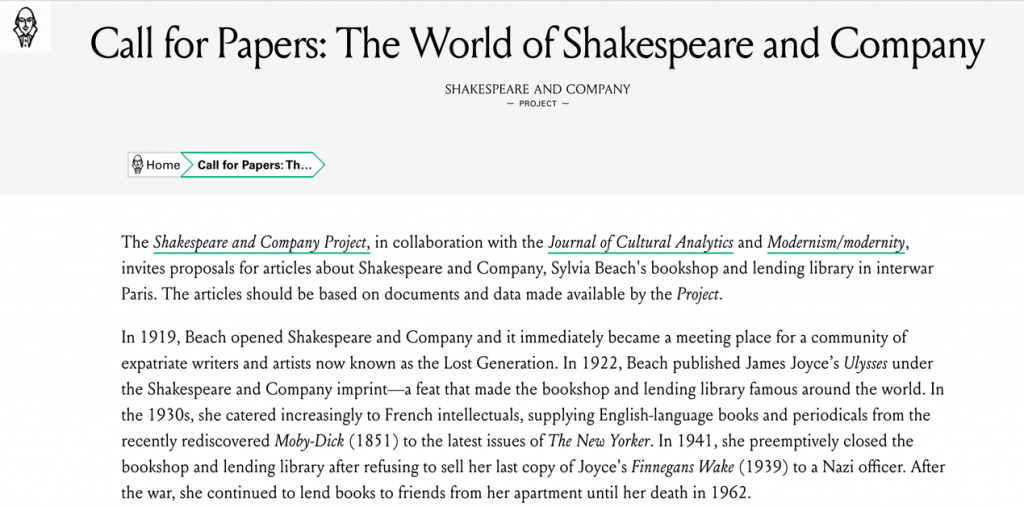Click the PROJECT subtitle under the header
The height and width of the screenshot is (507, 1024).
(x=538, y=103)
